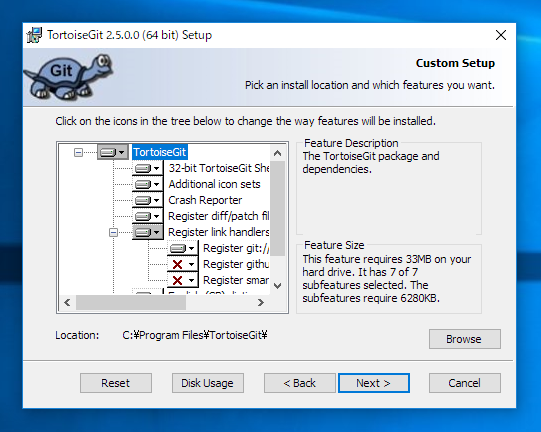The height and width of the screenshot is (432, 541).
Task: Click the horizontal scroll-left arrow
Action: (x=67, y=303)
